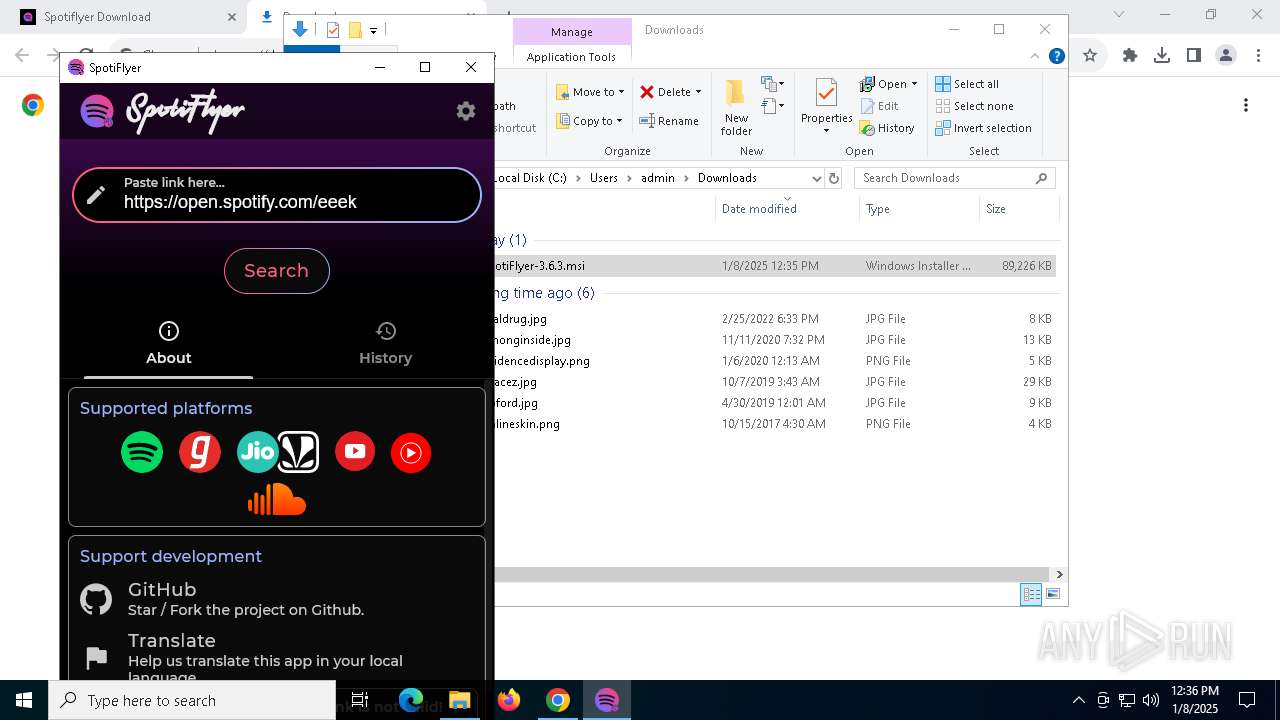Open Microsoft Edge from the taskbar

tap(411, 700)
